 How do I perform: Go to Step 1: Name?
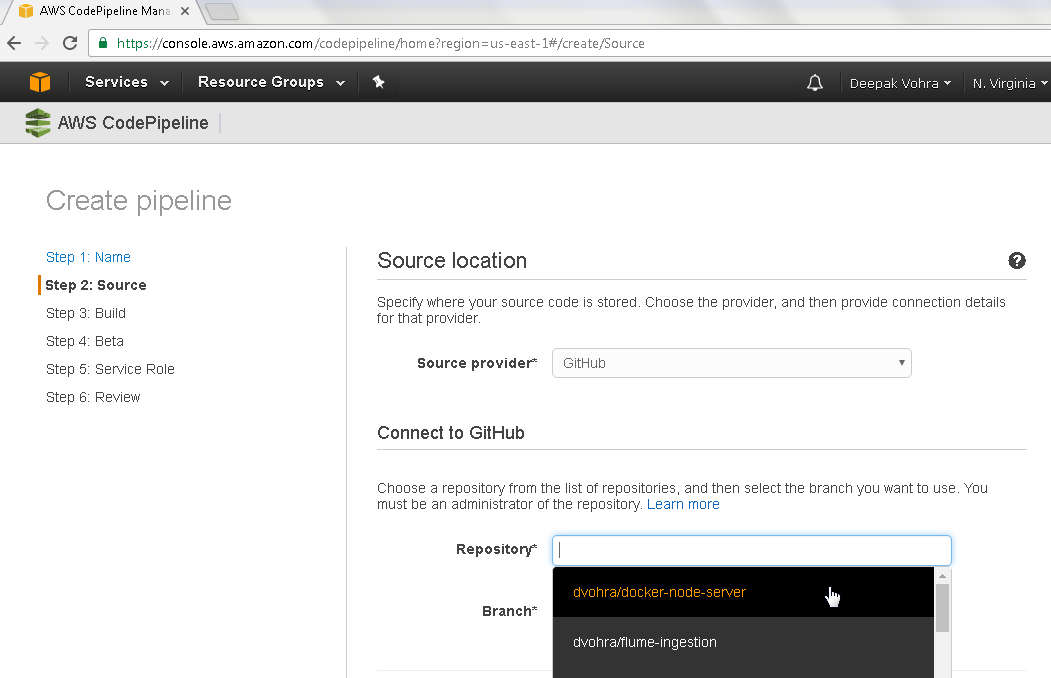[88, 257]
